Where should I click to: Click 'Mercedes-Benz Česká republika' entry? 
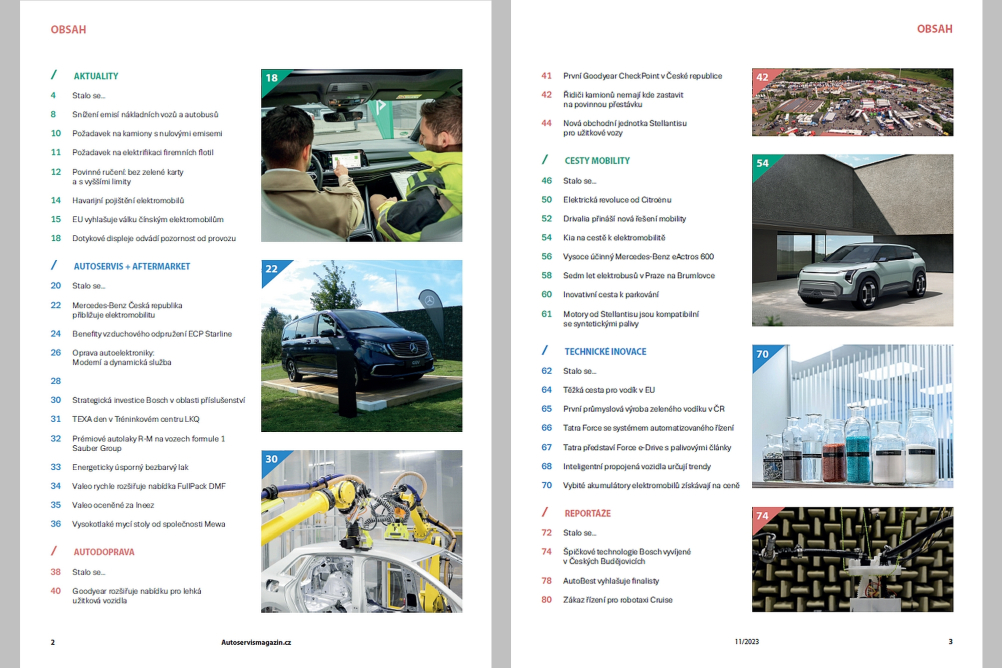click(127, 310)
